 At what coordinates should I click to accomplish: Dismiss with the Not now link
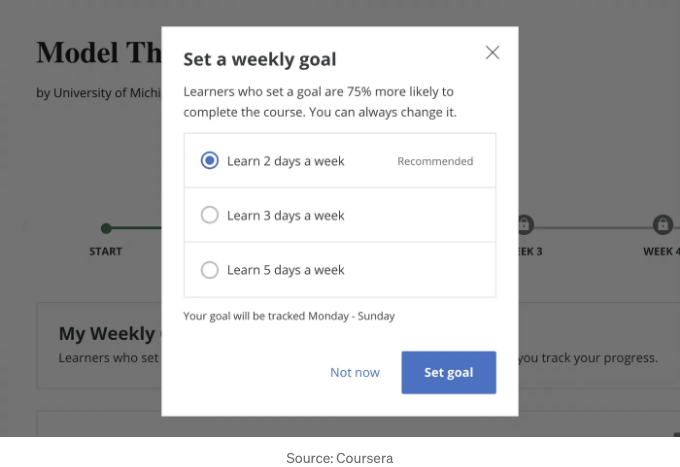[x=355, y=372]
